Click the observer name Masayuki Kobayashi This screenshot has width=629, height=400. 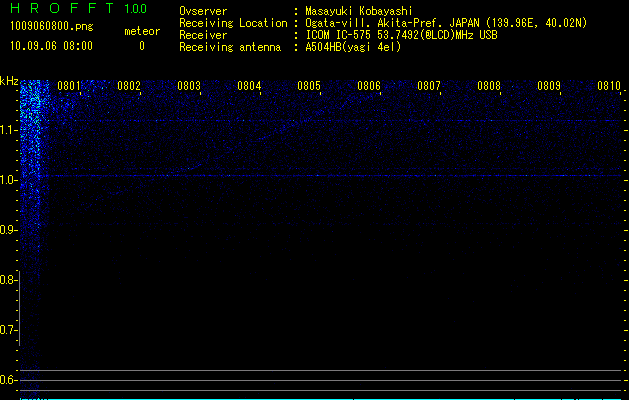click(x=359, y=11)
